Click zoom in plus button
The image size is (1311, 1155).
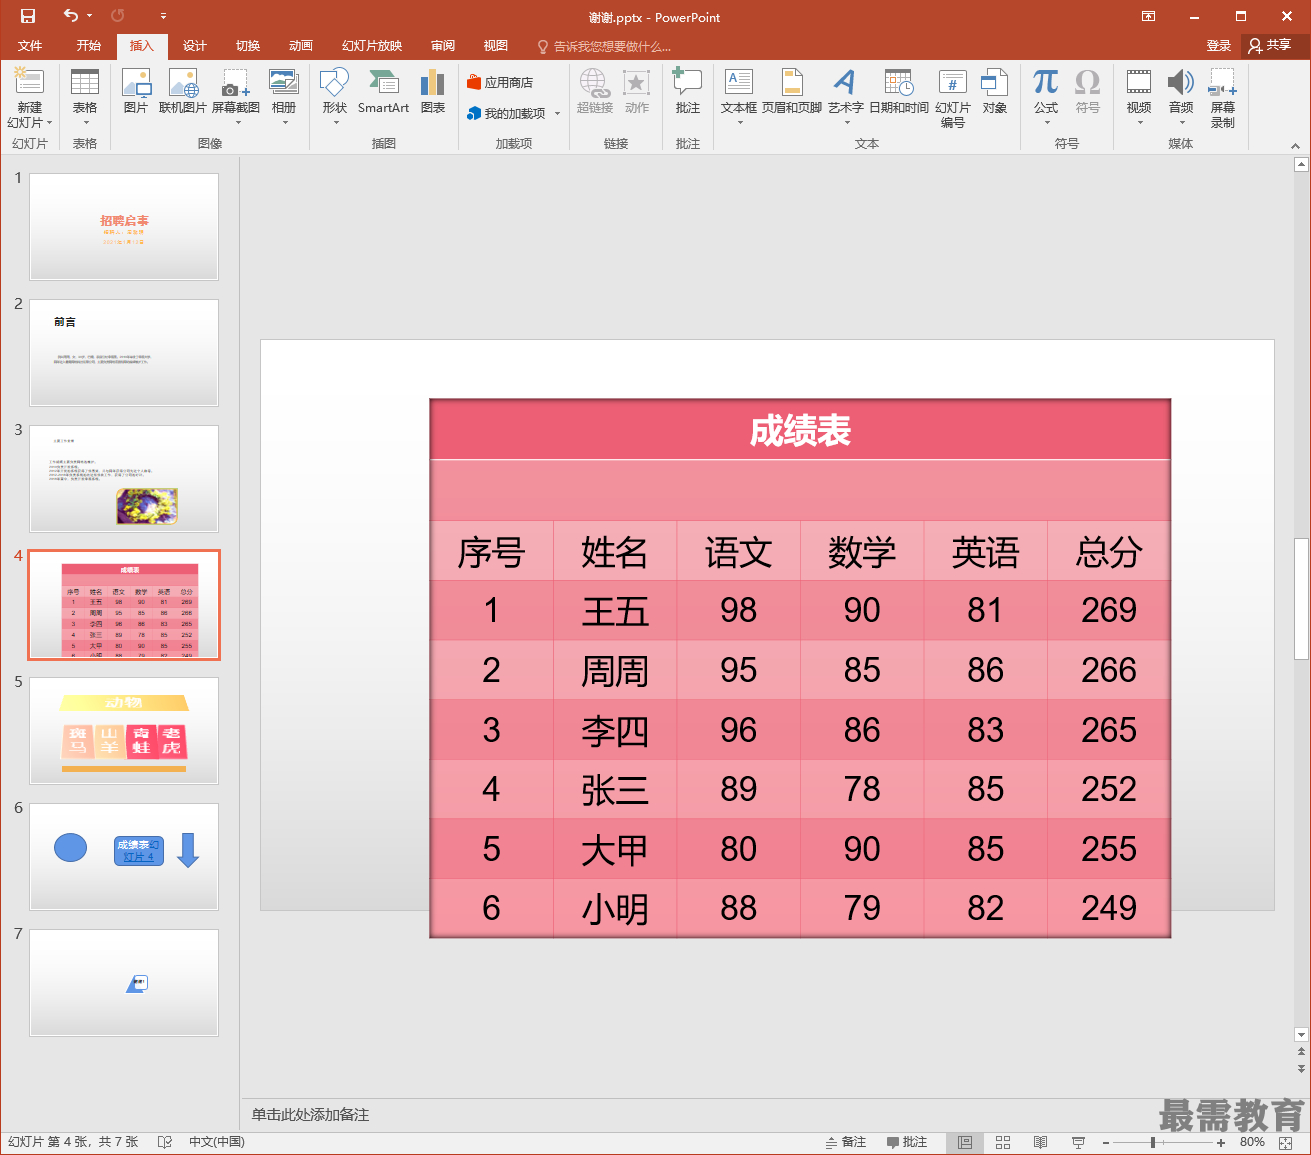pos(1221,1142)
